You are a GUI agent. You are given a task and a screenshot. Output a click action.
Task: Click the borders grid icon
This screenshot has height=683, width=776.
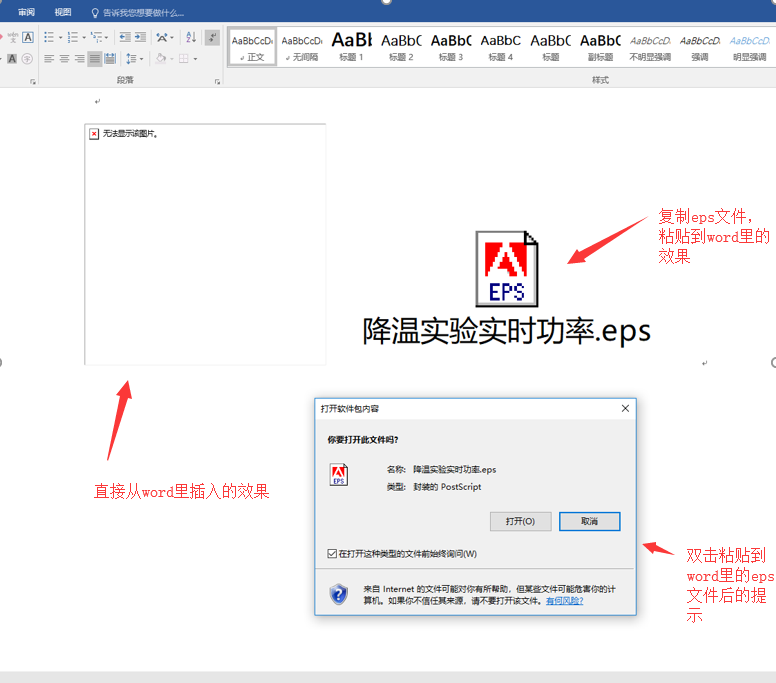click(183, 59)
